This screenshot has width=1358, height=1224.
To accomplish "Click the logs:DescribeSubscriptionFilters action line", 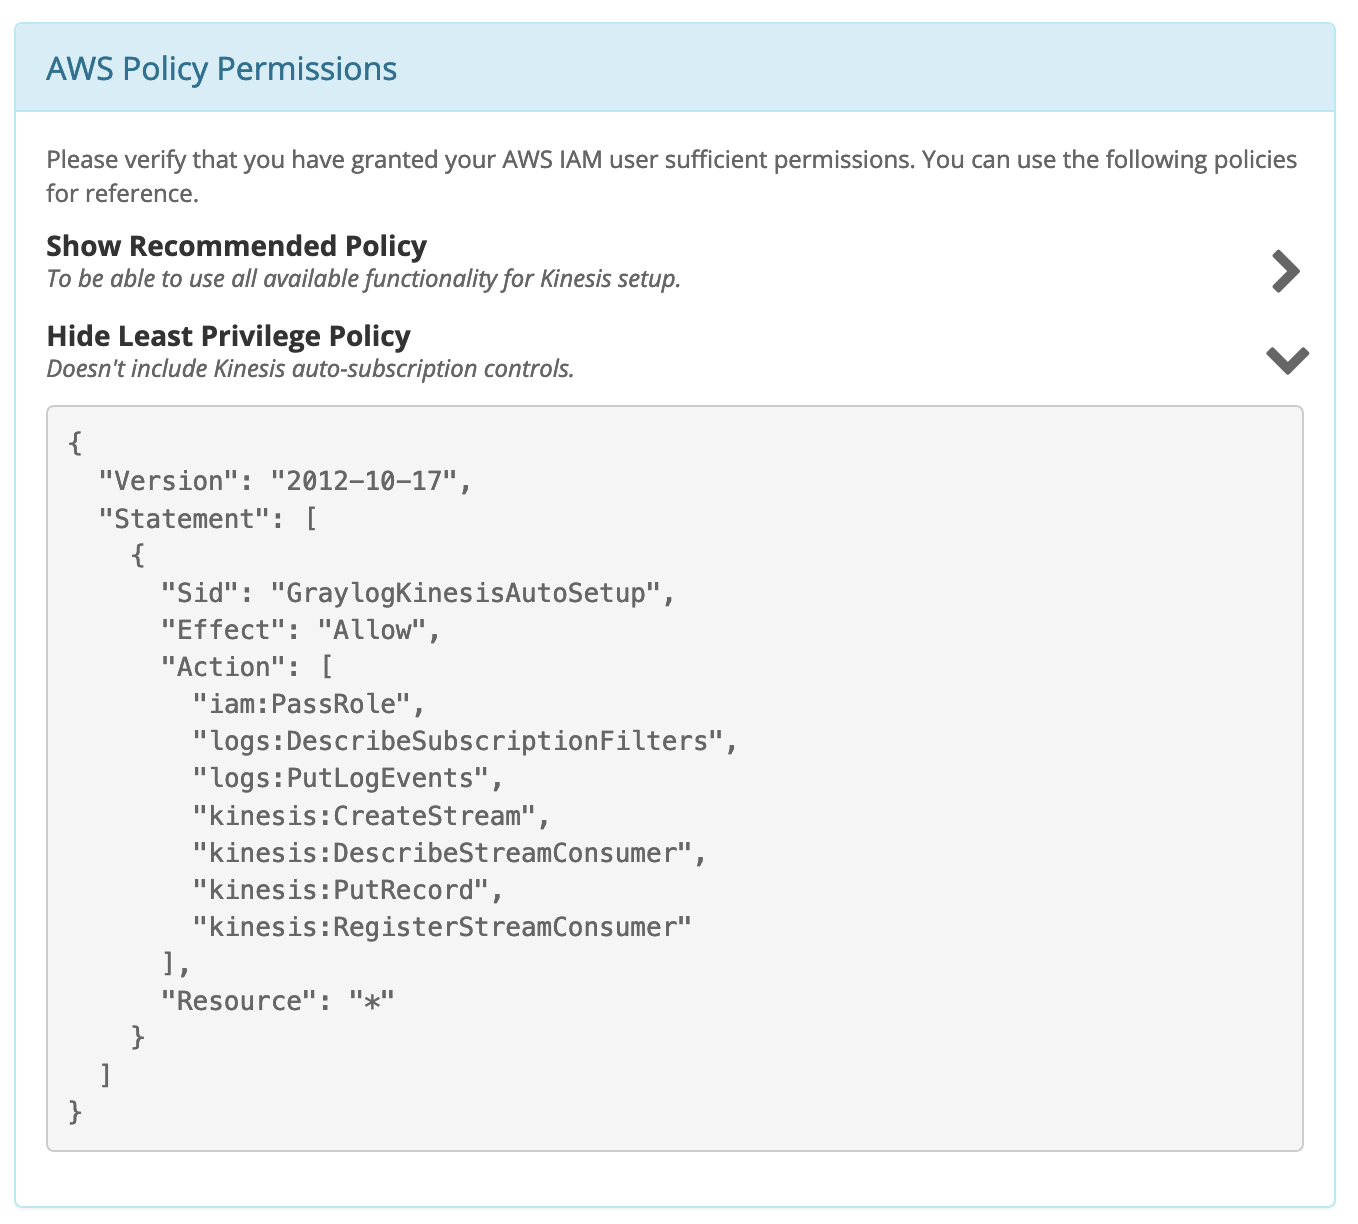I will [x=464, y=741].
